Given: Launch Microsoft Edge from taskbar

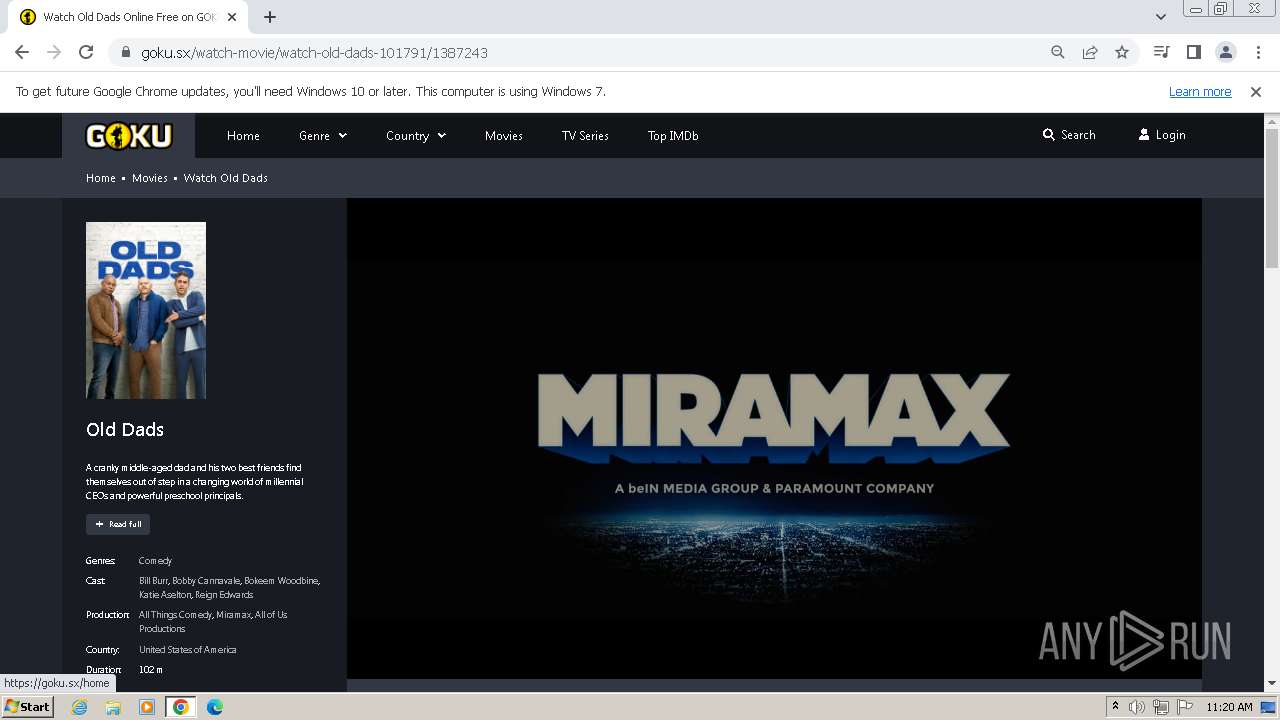Looking at the screenshot, I should click(215, 707).
